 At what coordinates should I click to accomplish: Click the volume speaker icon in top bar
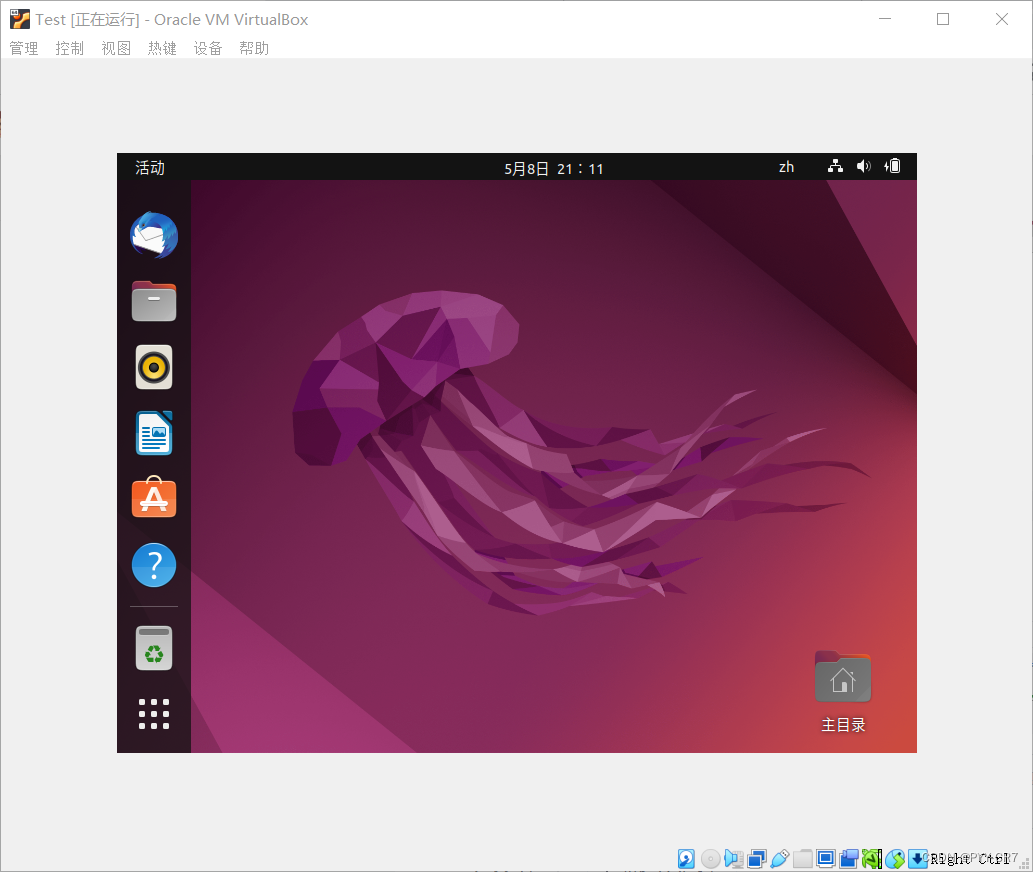tap(864, 167)
